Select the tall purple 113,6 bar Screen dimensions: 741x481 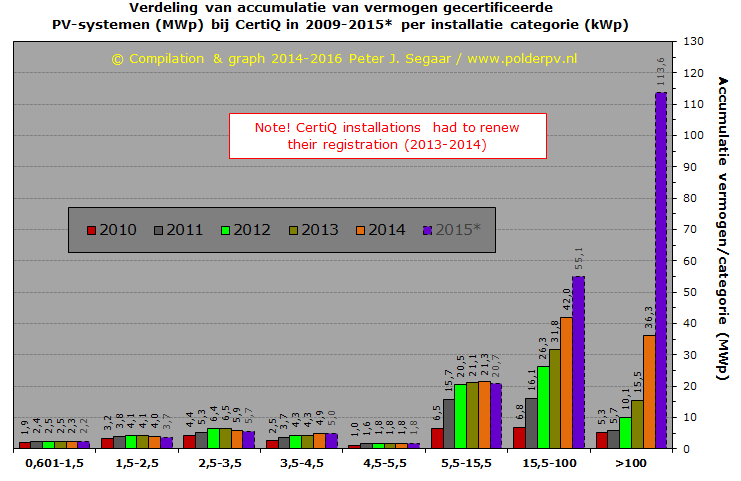661,270
